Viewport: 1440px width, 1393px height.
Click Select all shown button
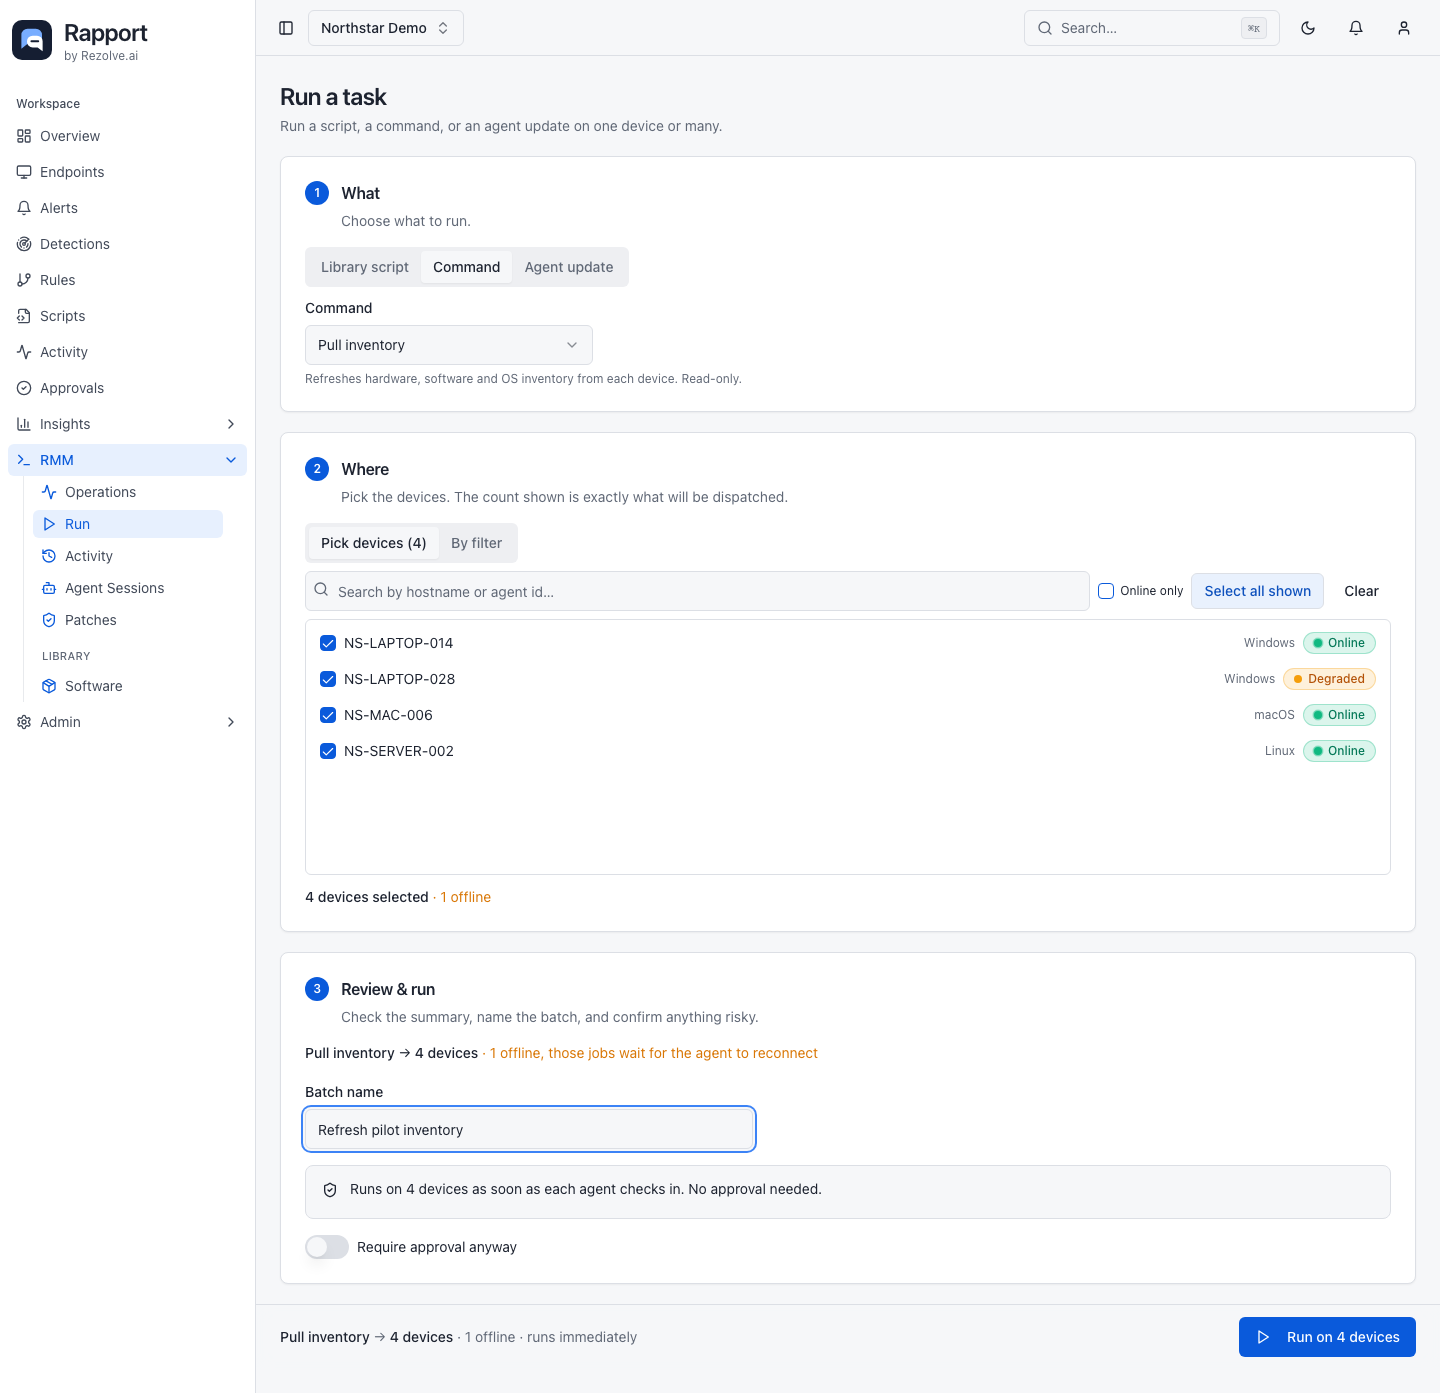coord(1258,591)
